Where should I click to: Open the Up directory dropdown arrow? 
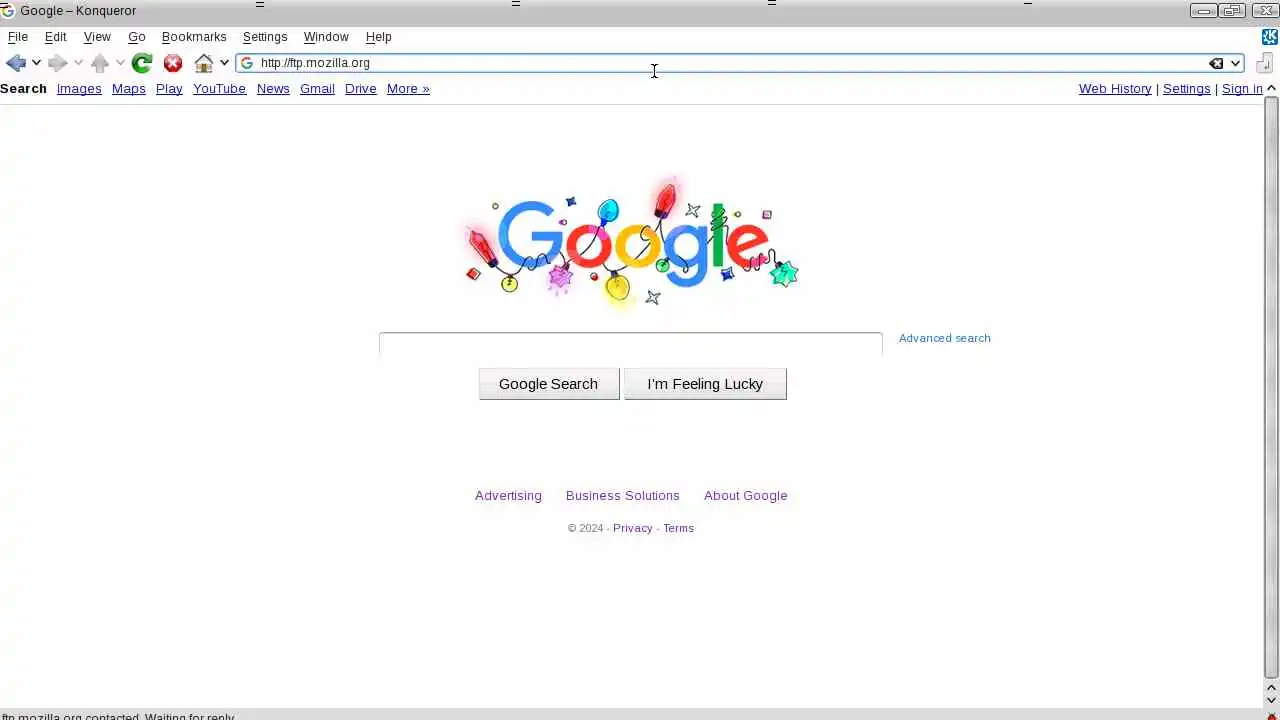(120, 63)
